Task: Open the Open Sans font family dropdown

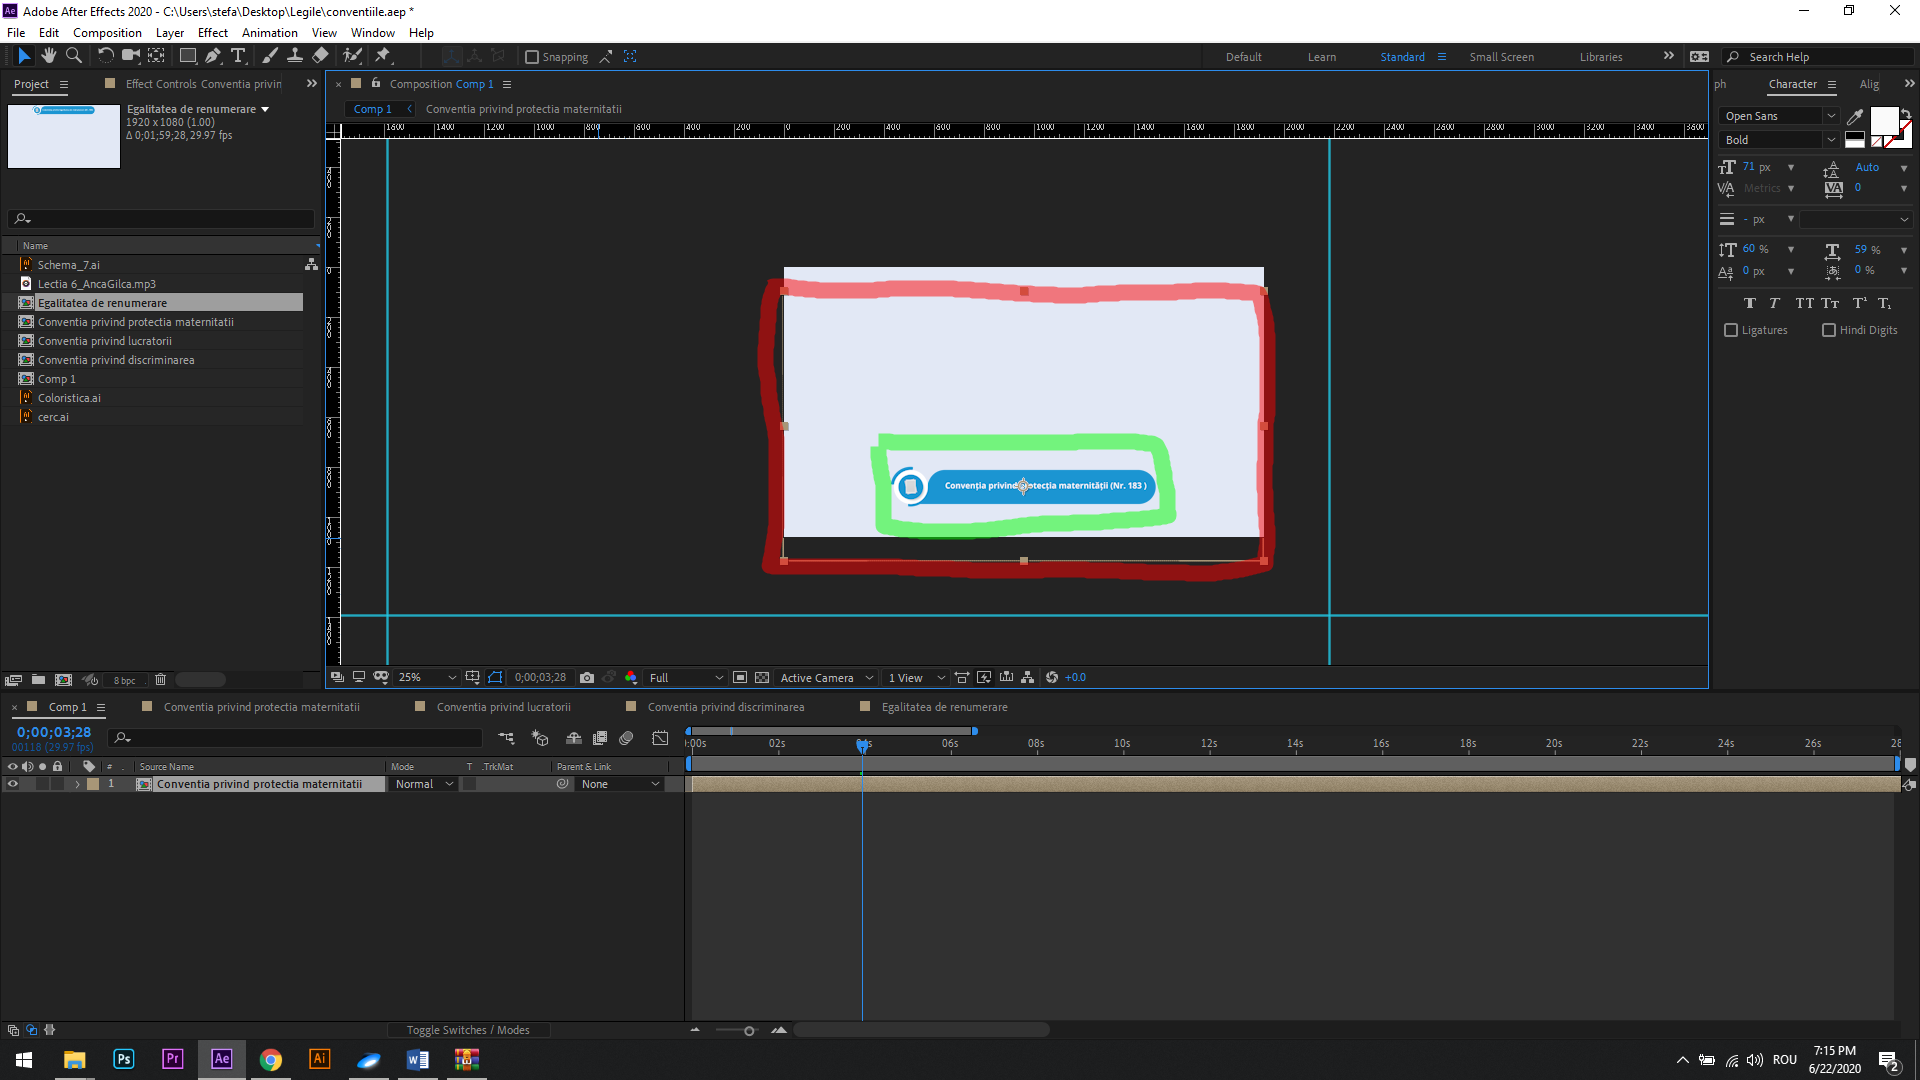Action: coord(1779,116)
